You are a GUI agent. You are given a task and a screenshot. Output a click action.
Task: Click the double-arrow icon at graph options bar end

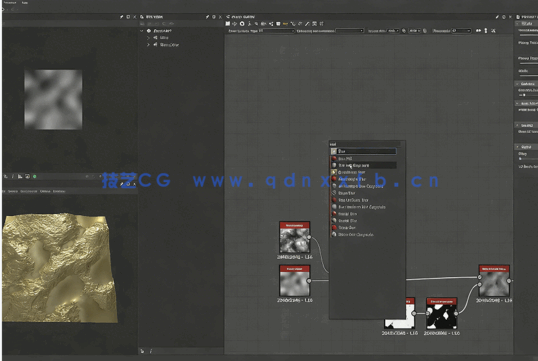[x=478, y=31]
